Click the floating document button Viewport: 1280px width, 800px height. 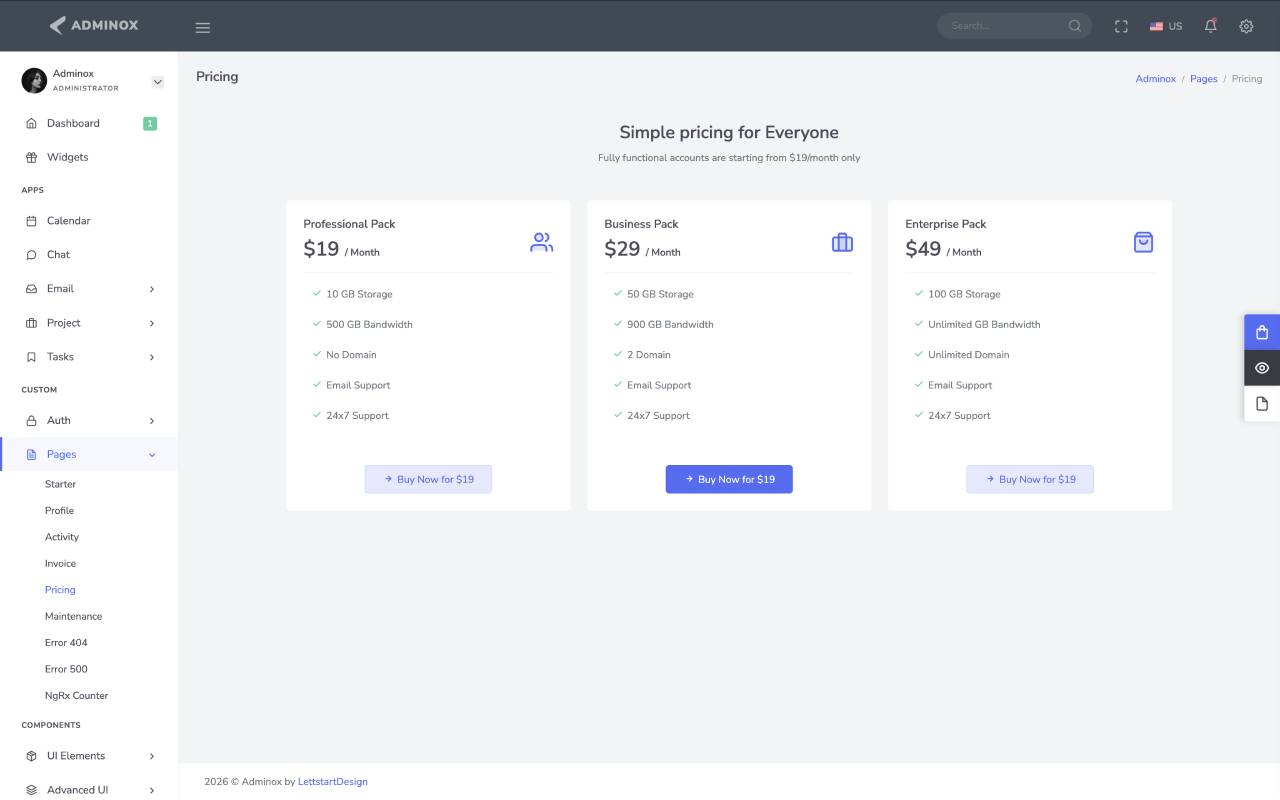[x=1262, y=403]
